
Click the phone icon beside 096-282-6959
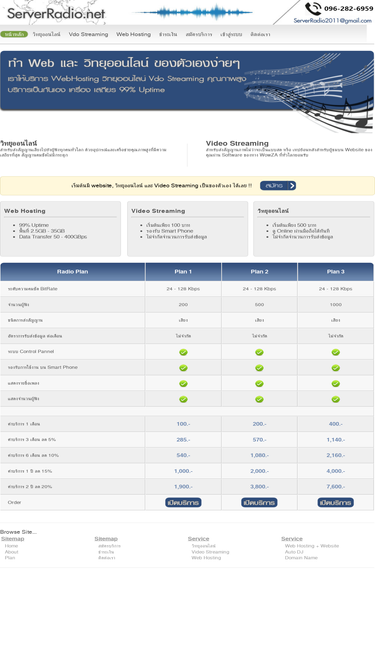[313, 9]
